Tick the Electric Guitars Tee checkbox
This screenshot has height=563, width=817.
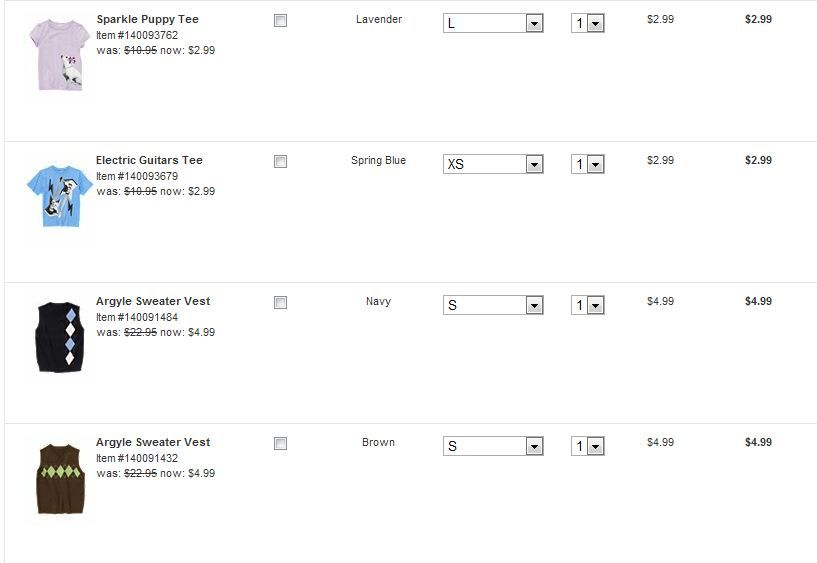[x=281, y=161]
